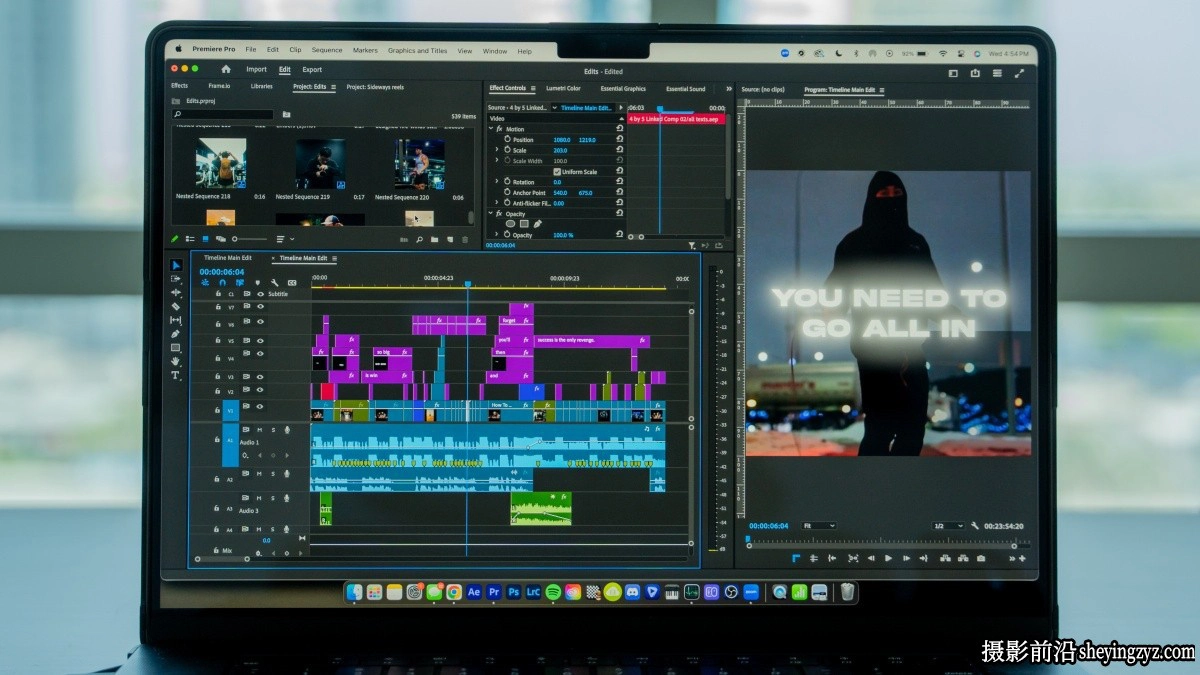Viewport: 1200px width, 675px height.
Task: Click Export Frame camera icon in Program monitor
Action: point(981,558)
